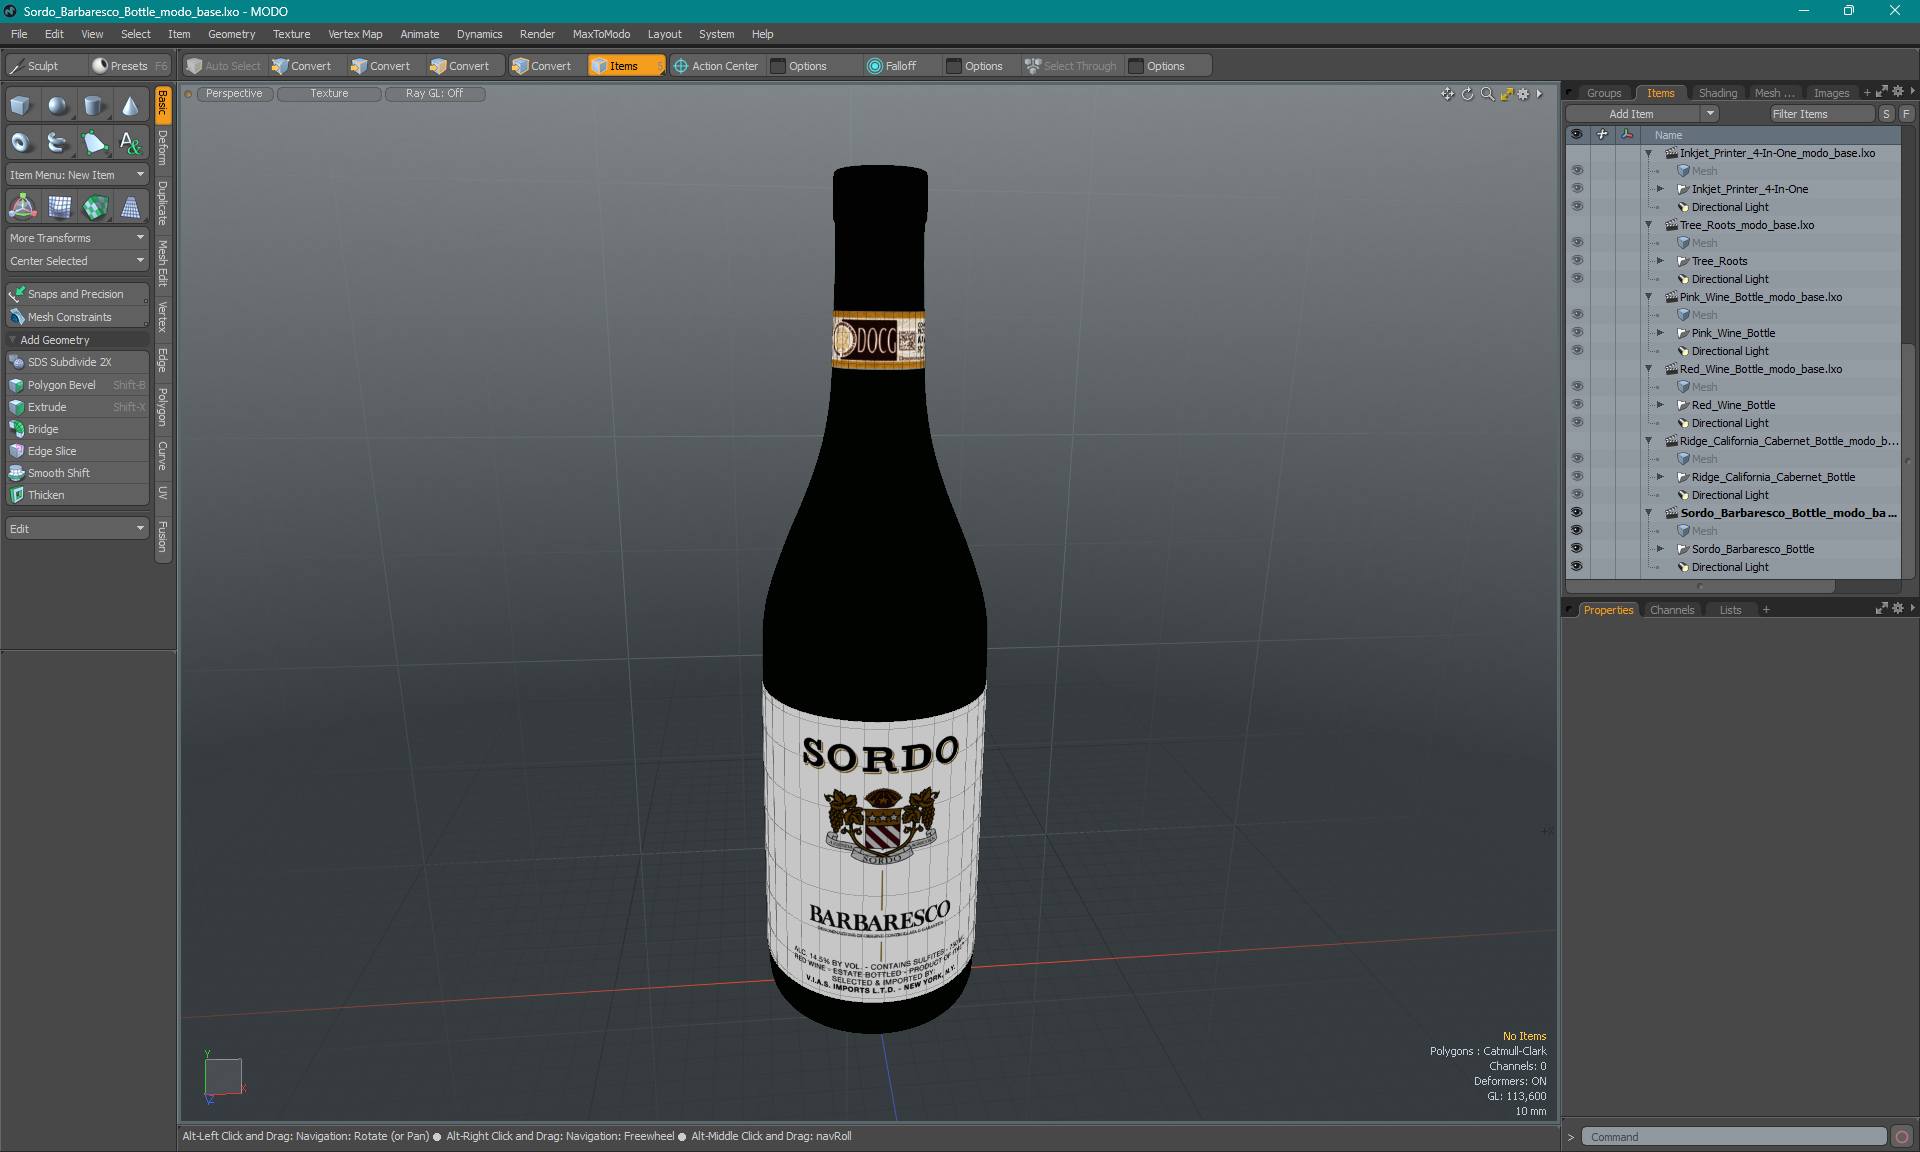Switch to the Shading tab
Image resolution: width=1920 pixels, height=1152 pixels.
[x=1717, y=93]
